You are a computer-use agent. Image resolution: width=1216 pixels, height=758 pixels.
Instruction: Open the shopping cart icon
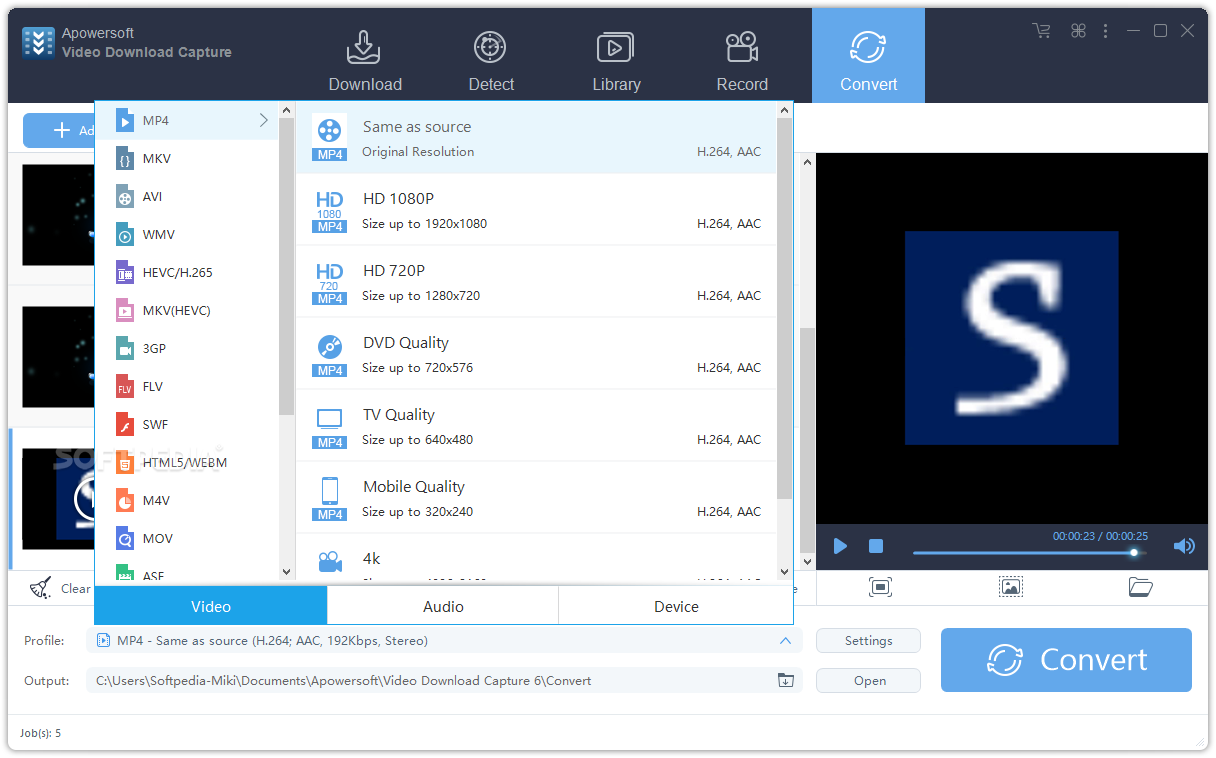coord(1042,31)
